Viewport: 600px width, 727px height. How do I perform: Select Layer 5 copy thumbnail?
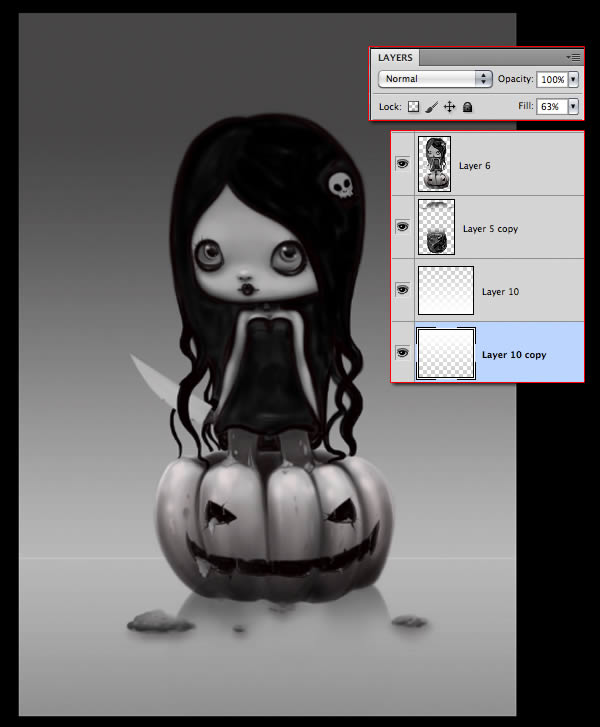(x=436, y=227)
